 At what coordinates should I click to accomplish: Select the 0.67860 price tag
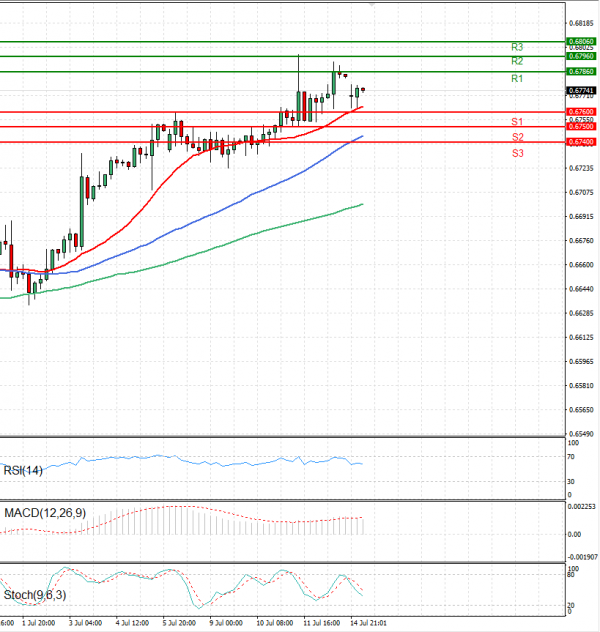tap(581, 71)
